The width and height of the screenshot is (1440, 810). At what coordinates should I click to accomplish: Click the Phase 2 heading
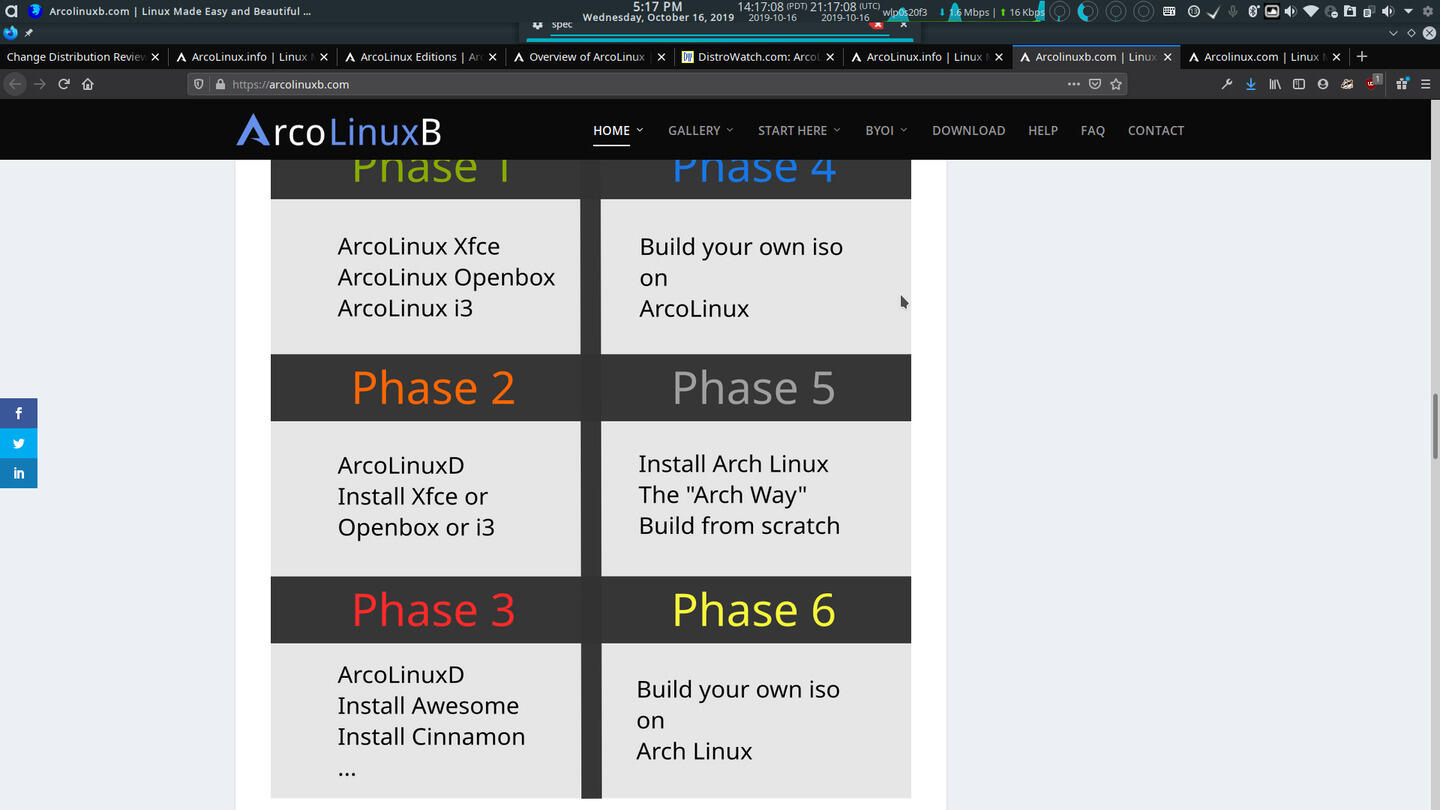[x=434, y=388]
